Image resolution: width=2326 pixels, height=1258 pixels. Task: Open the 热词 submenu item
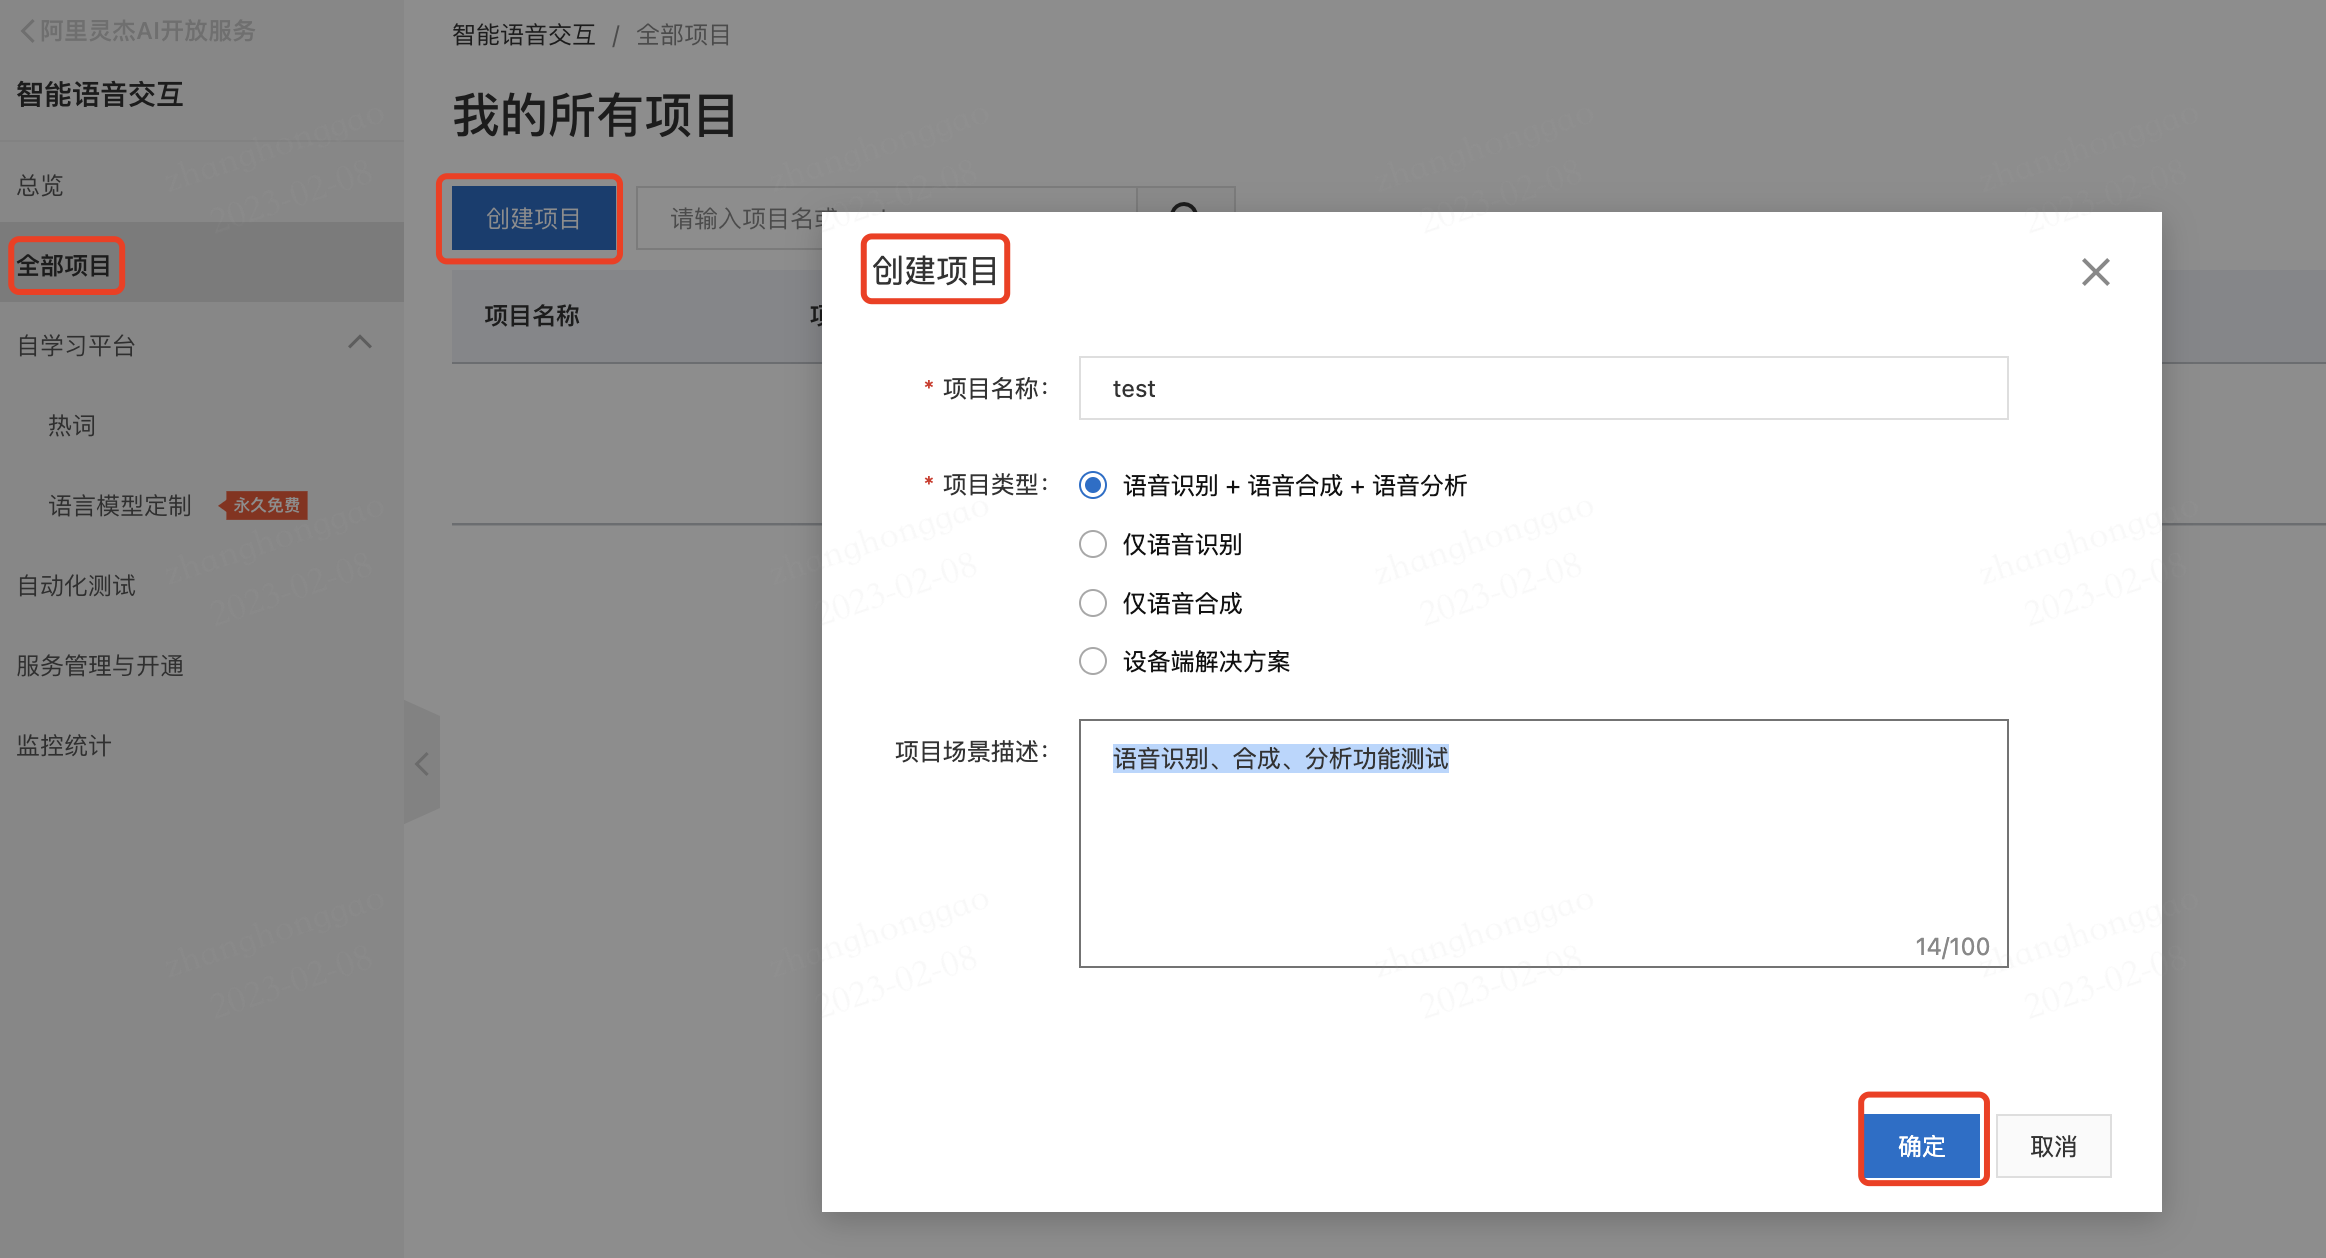[x=72, y=426]
